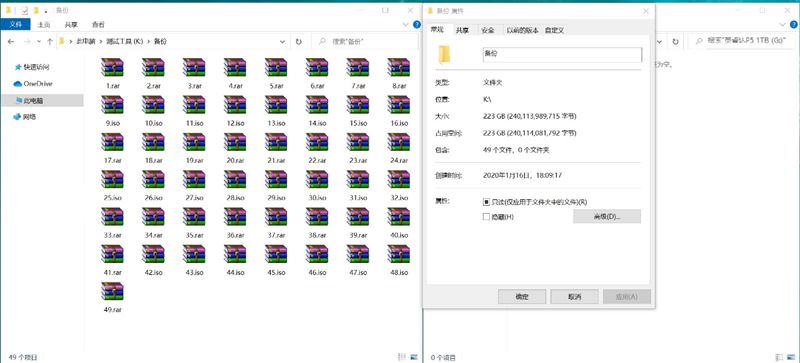Image resolution: width=800 pixels, height=363 pixels.
Task: Open the quick access toolbar dropdown
Action: pyautogui.click(x=46, y=10)
